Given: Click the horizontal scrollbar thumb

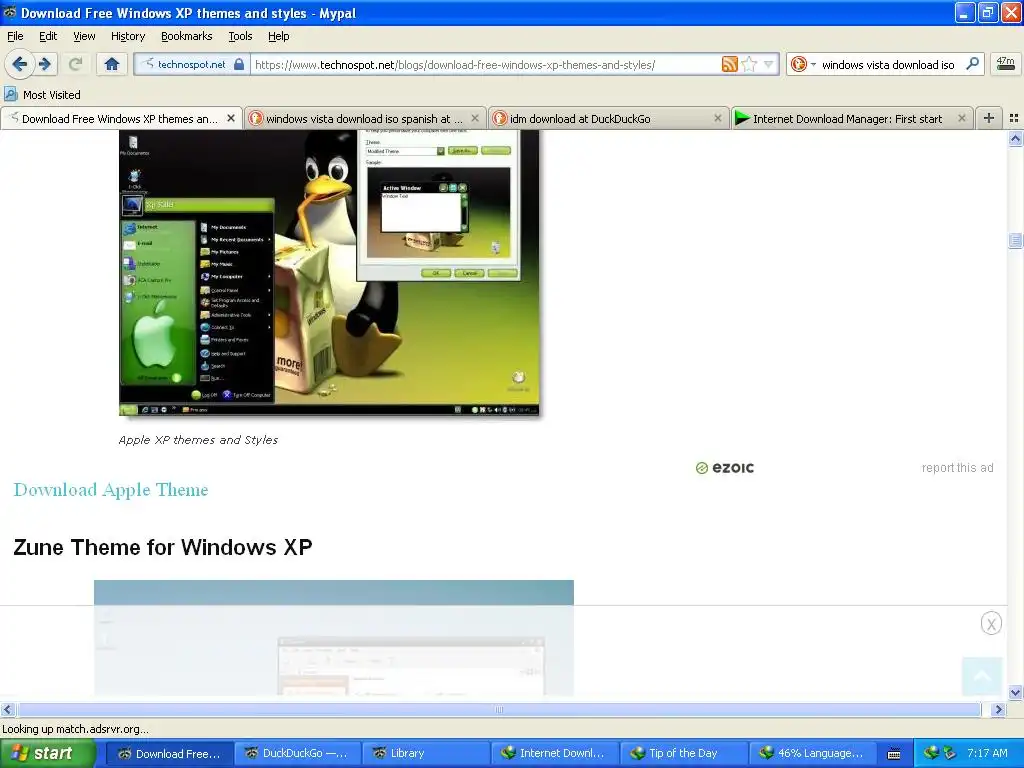Looking at the screenshot, I should click(x=499, y=709).
